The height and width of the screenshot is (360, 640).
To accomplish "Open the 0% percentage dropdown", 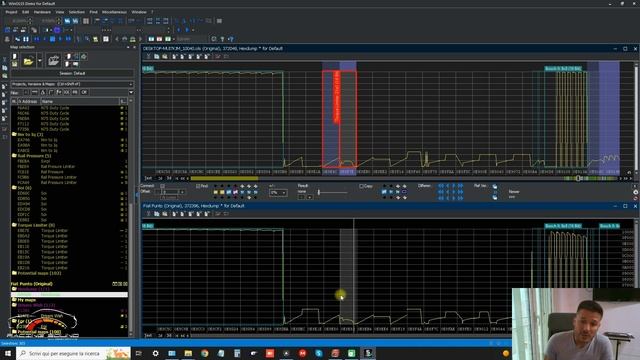I will click(x=278, y=193).
